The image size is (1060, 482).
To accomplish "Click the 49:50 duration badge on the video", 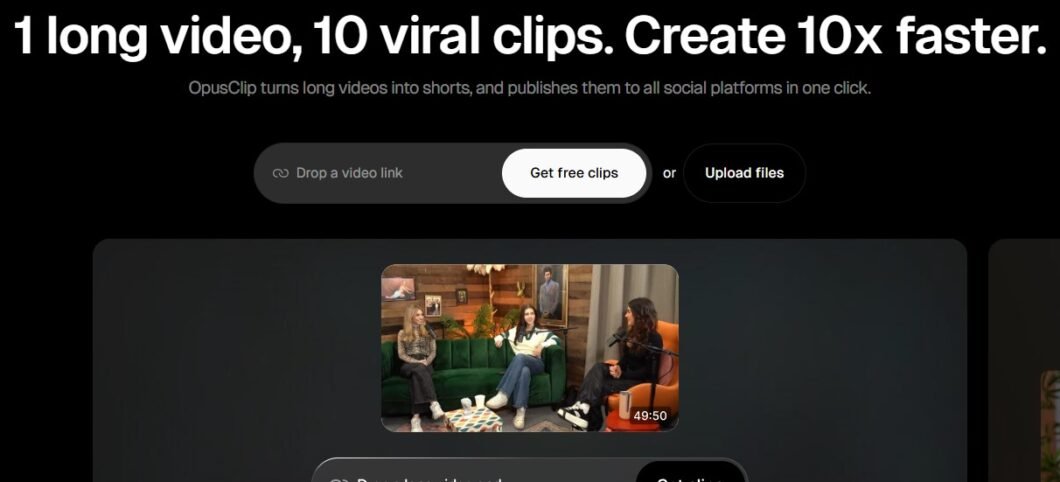I will click(650, 415).
